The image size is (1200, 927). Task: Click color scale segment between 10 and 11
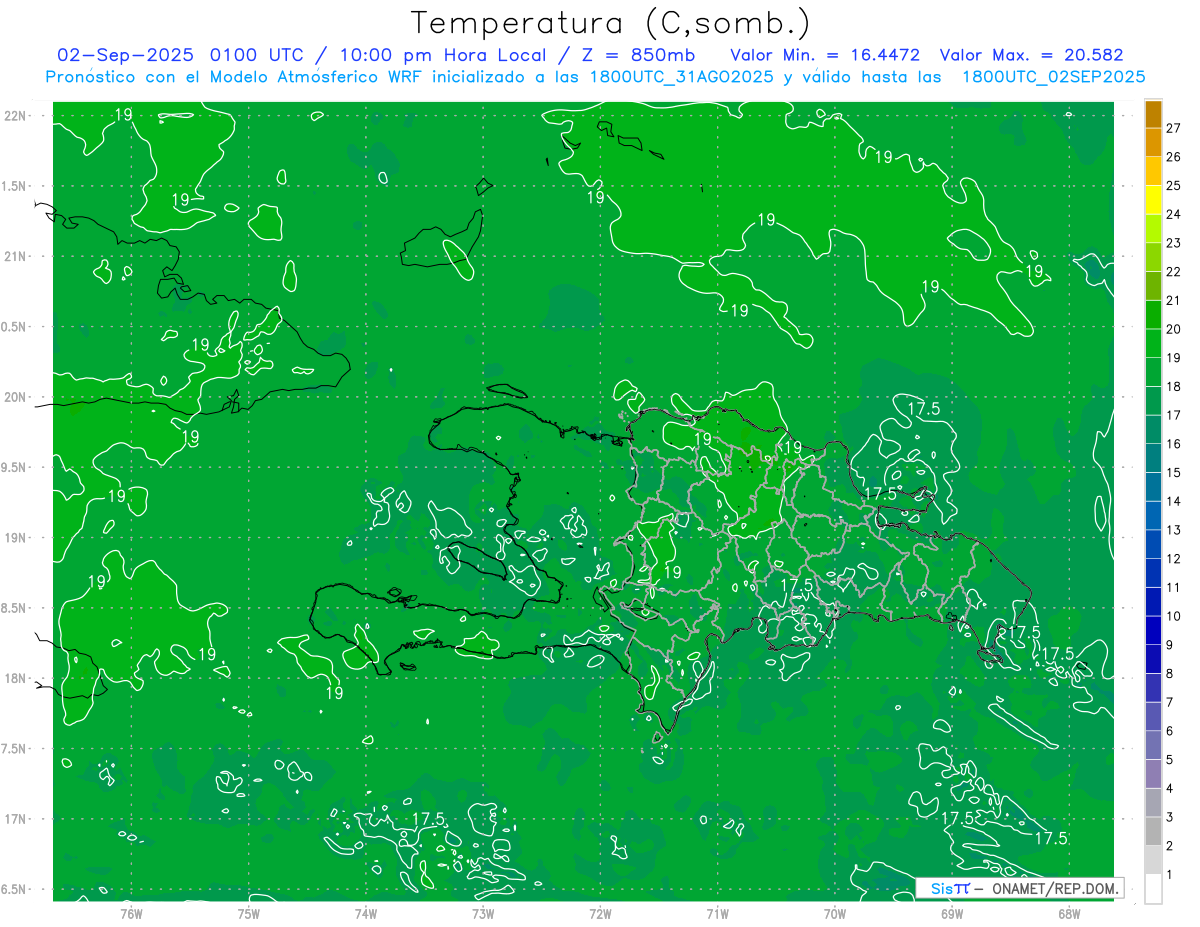click(1154, 602)
